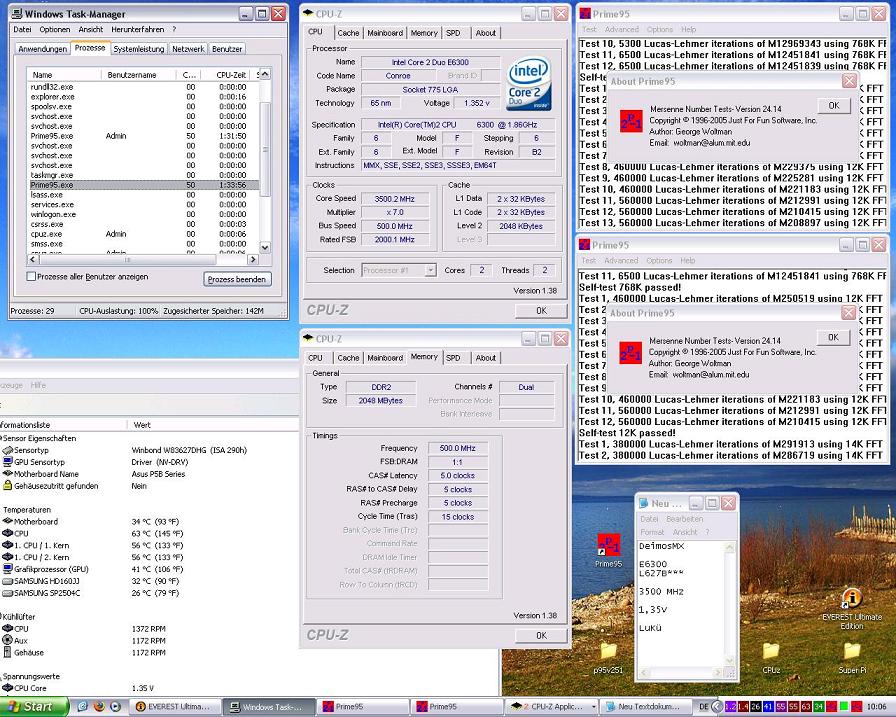Open the Netzwerk tab in Task-Manager
Image resolution: width=896 pixels, height=717 pixels.
tap(188, 49)
